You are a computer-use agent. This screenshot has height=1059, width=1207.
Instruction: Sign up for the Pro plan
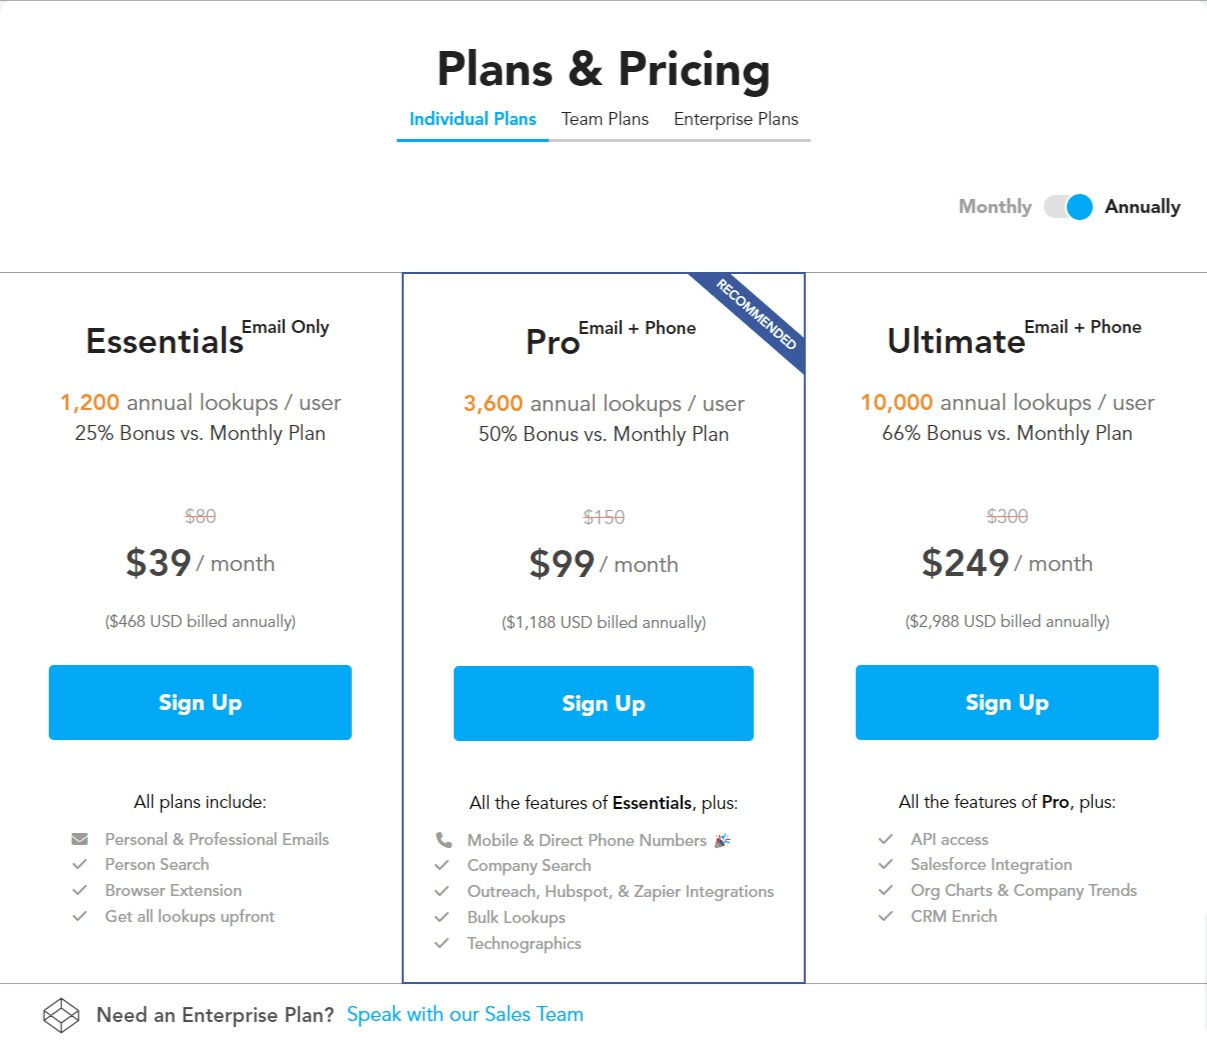(x=603, y=704)
